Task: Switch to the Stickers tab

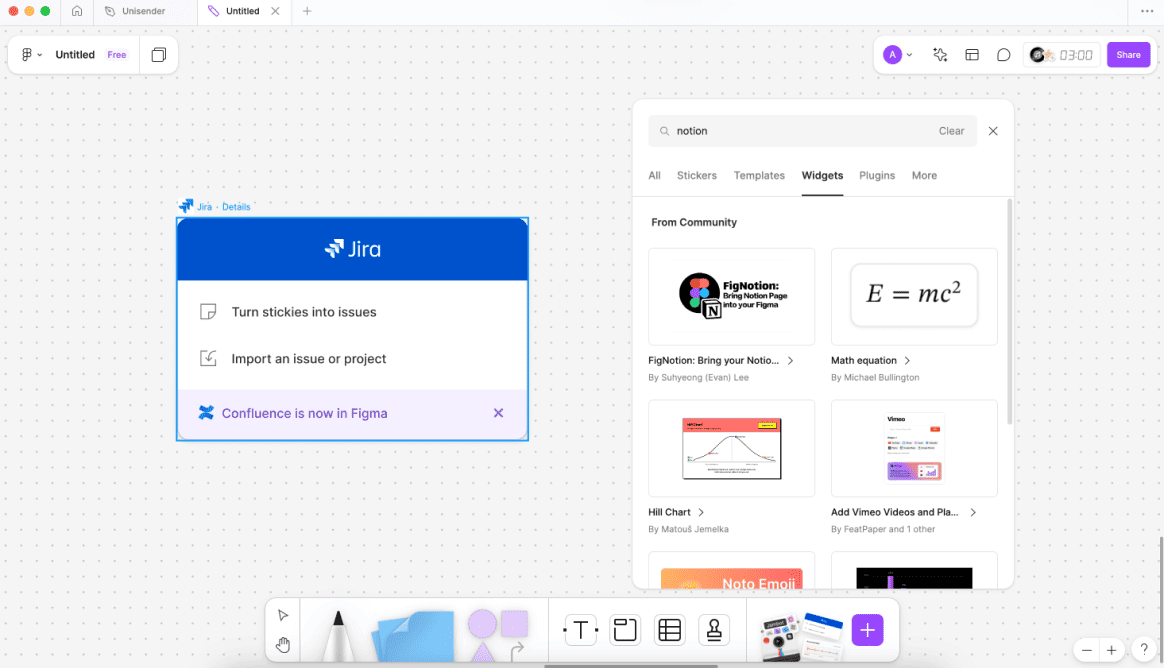Action: pos(696,176)
